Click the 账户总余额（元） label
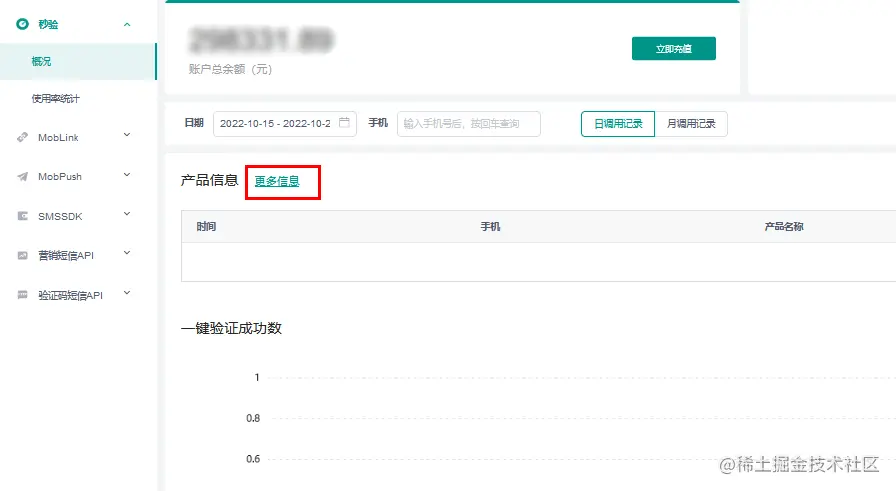Image resolution: width=896 pixels, height=491 pixels. click(231, 69)
